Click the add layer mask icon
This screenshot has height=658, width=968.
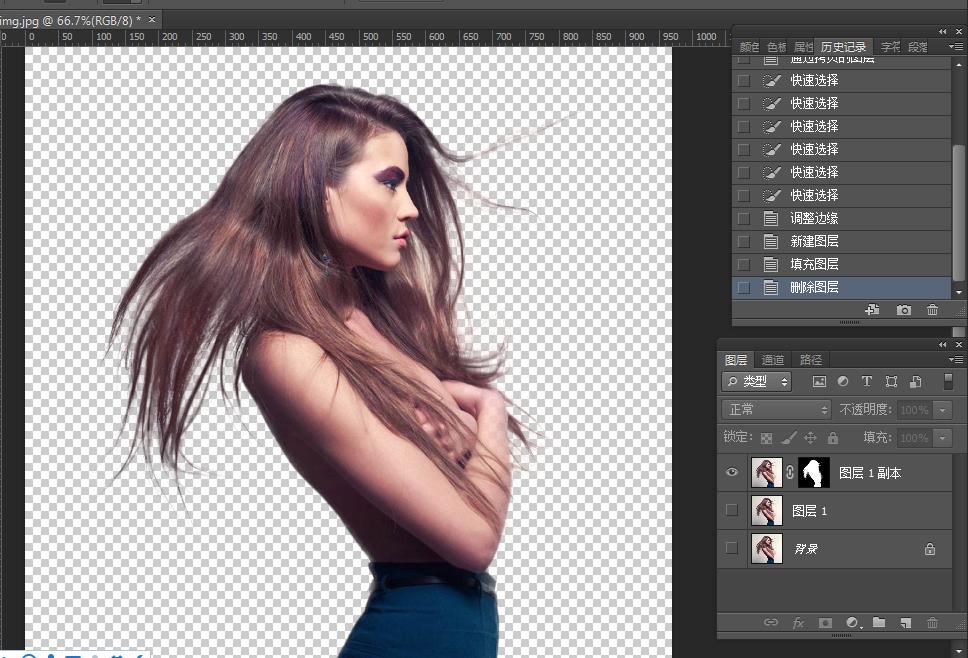[x=825, y=622]
